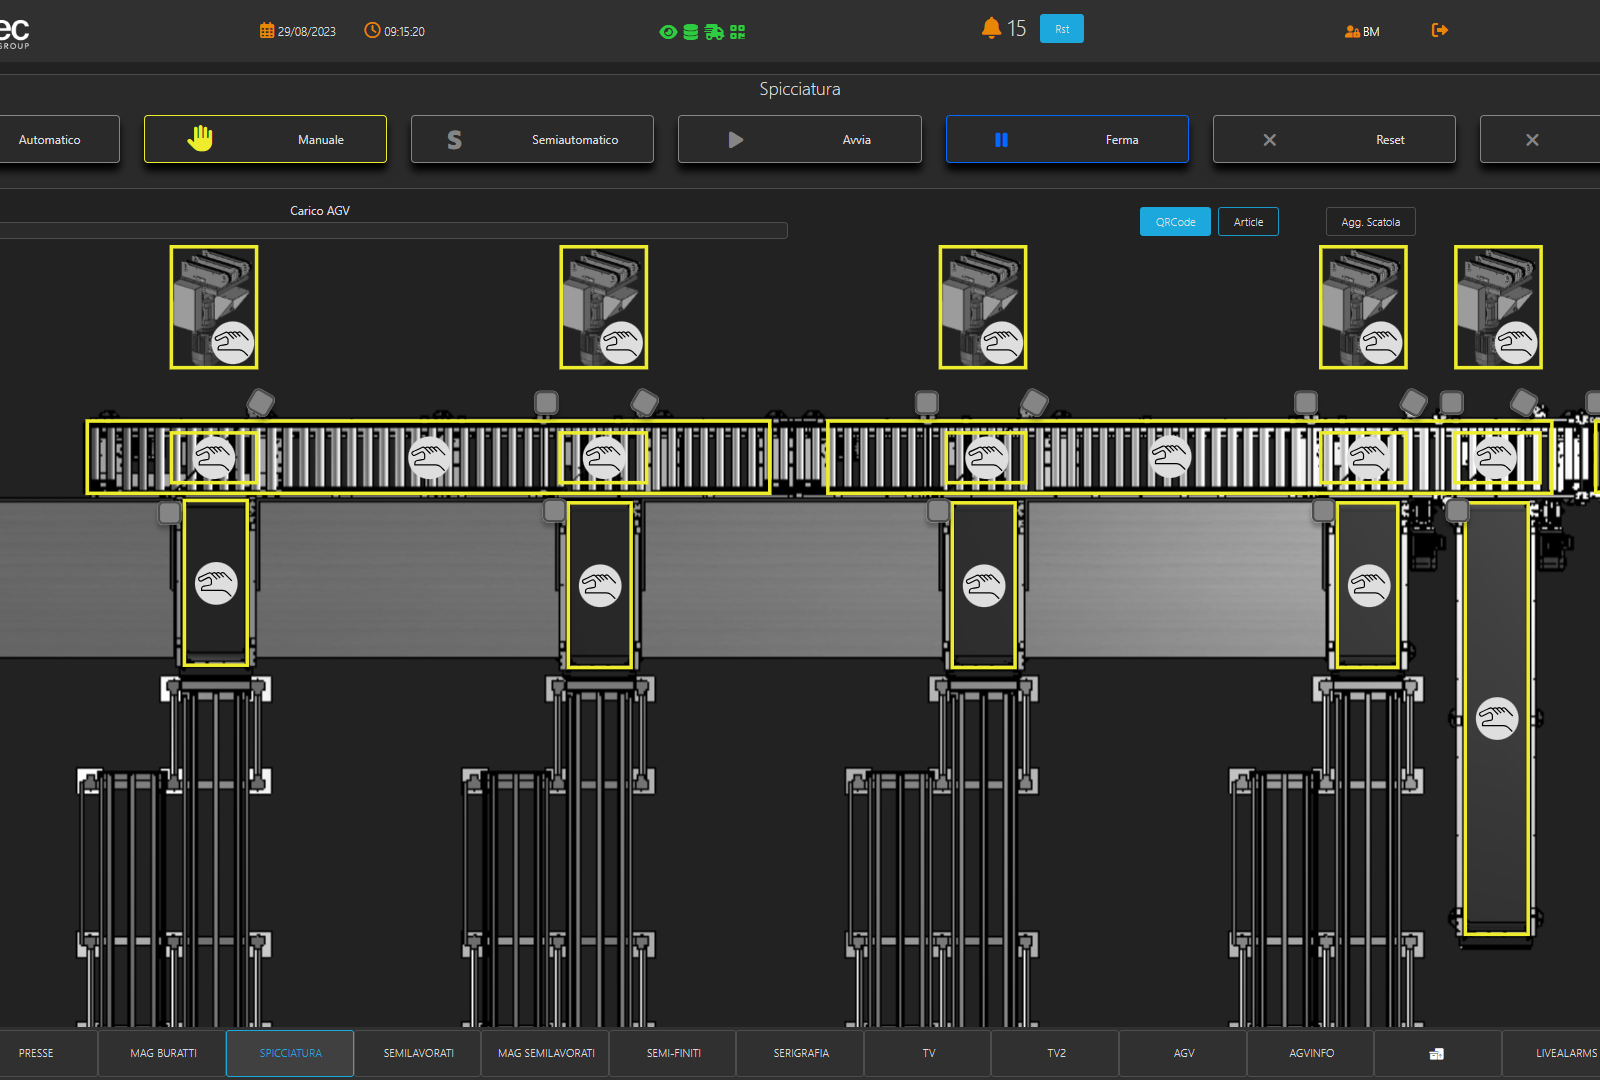Select the fifth, rightmost machine thumbnail
Image resolution: width=1600 pixels, height=1080 pixels.
coord(1498,307)
